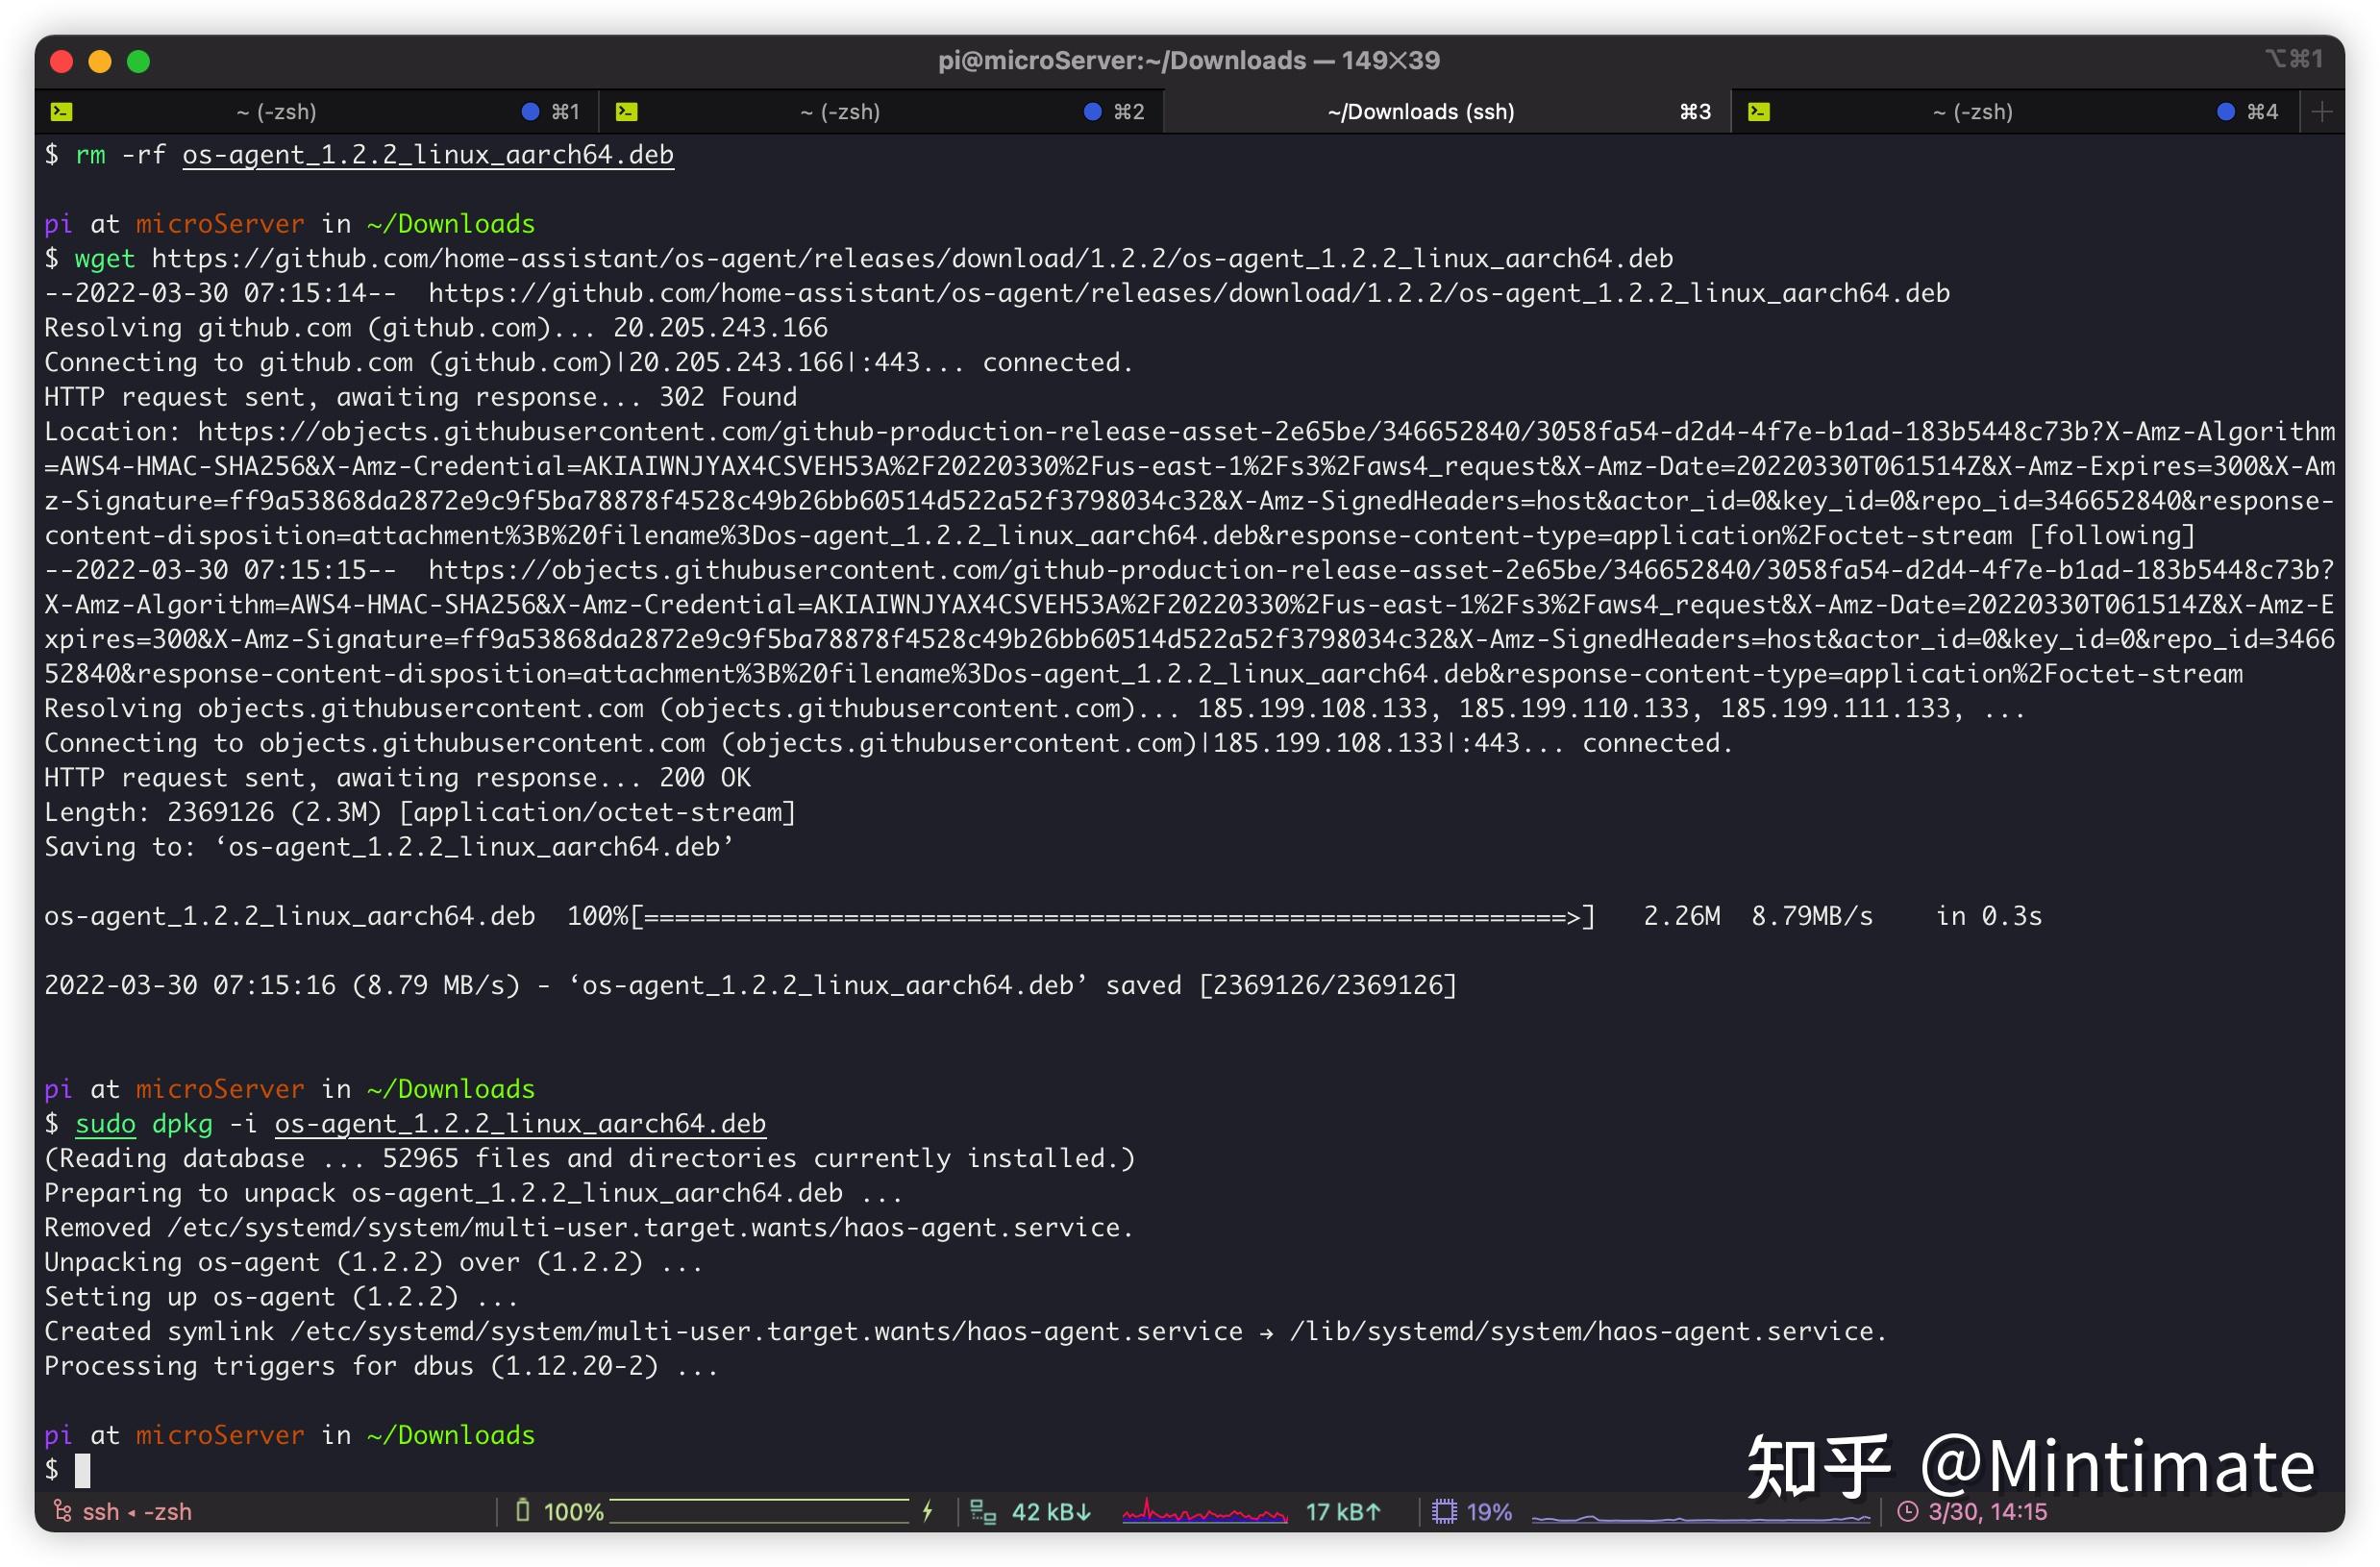Viewport: 2380px width, 1567px height.
Task: Click the '302 Found' response line
Action: point(420,397)
